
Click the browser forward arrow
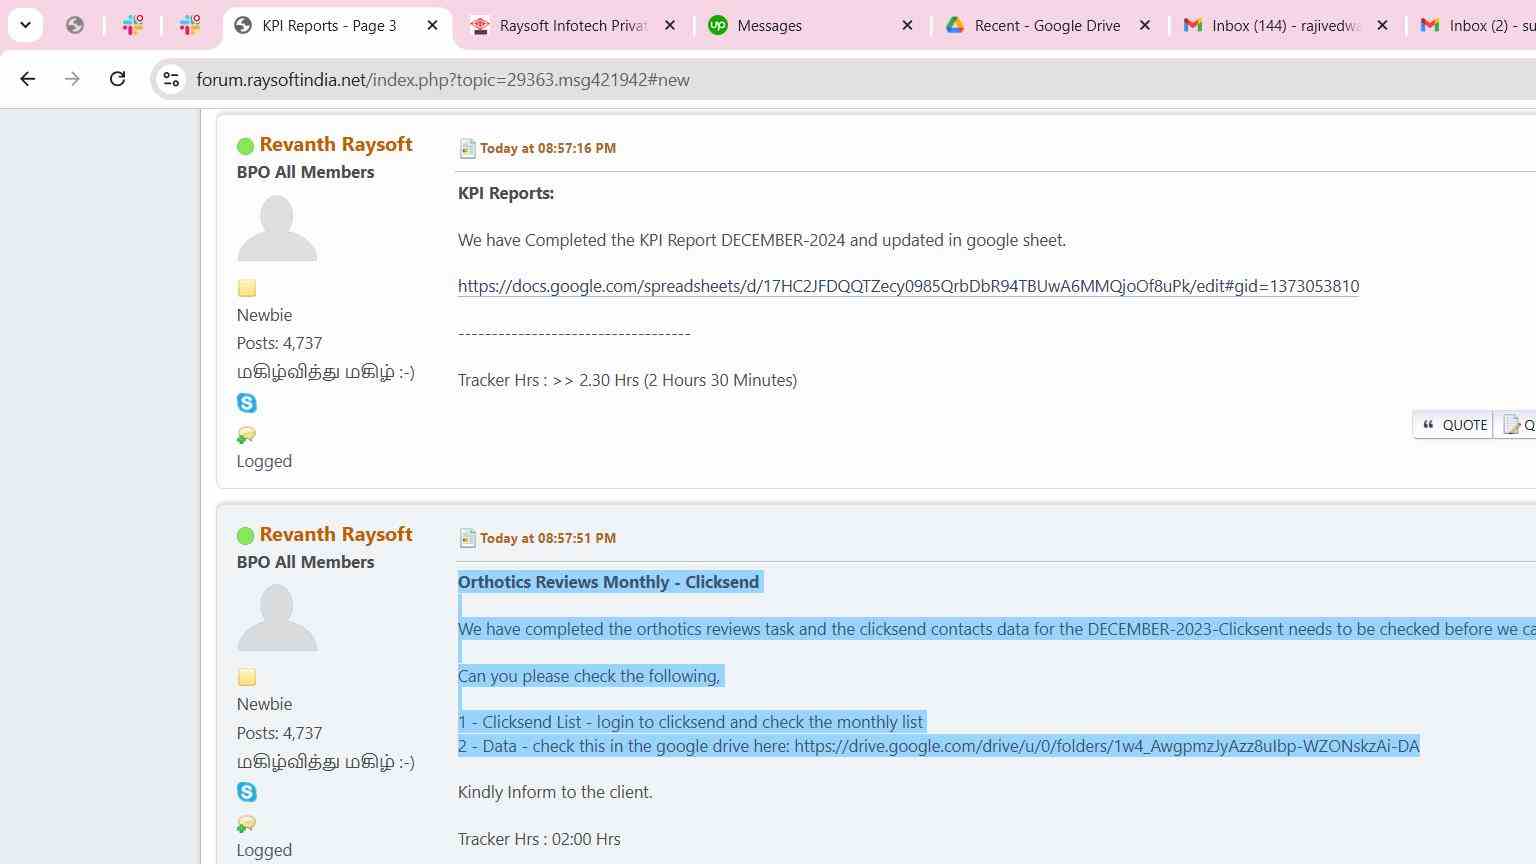point(72,79)
